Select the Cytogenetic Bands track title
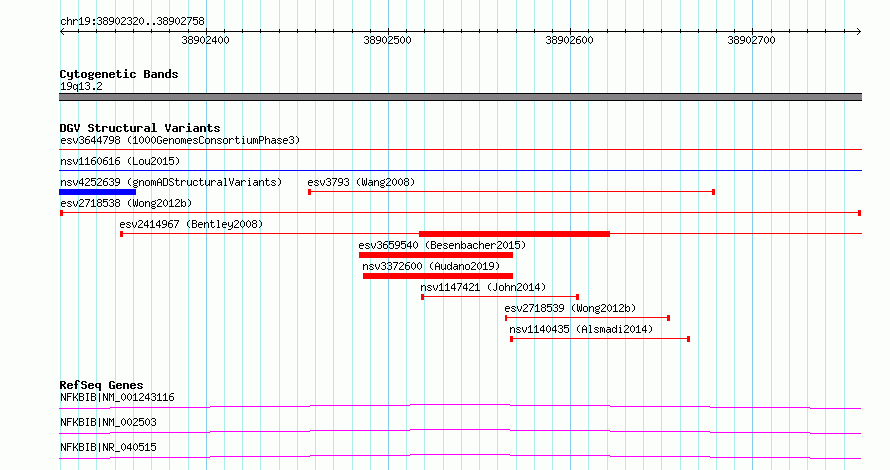Viewport: 890px width, 470px height. point(119,74)
